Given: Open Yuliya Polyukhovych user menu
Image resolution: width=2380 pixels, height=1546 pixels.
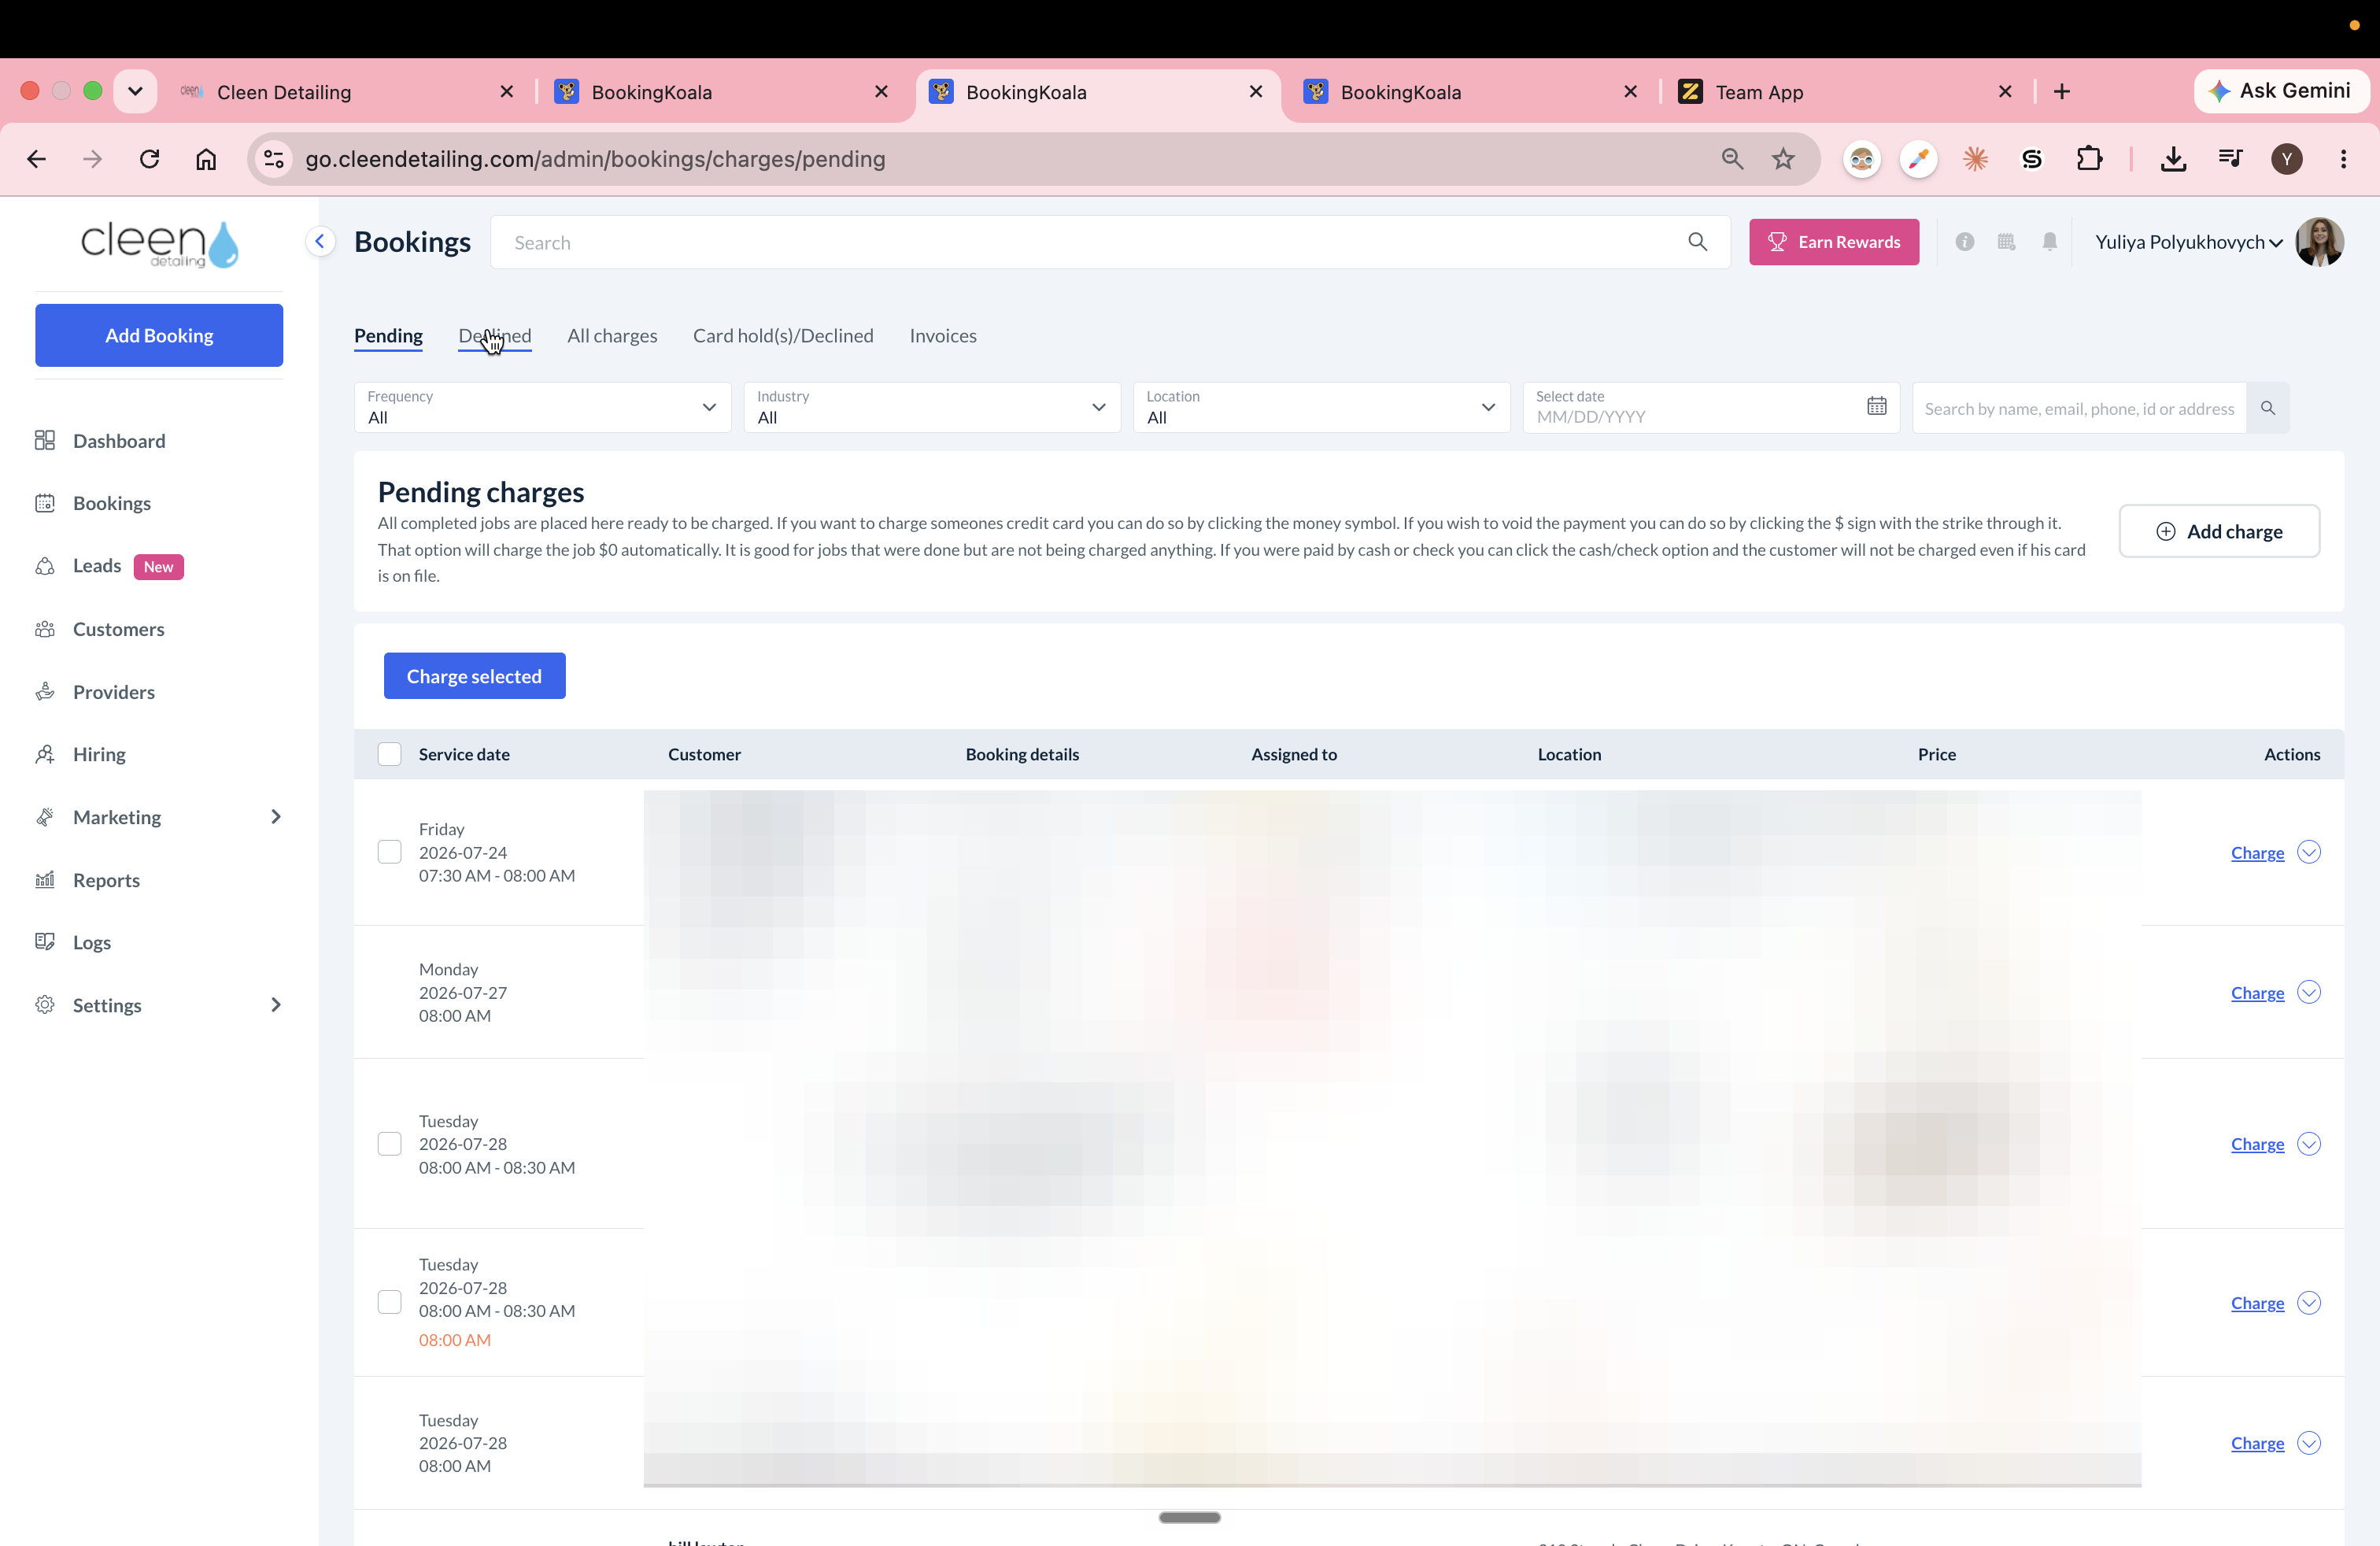Looking at the screenshot, I should point(2188,242).
